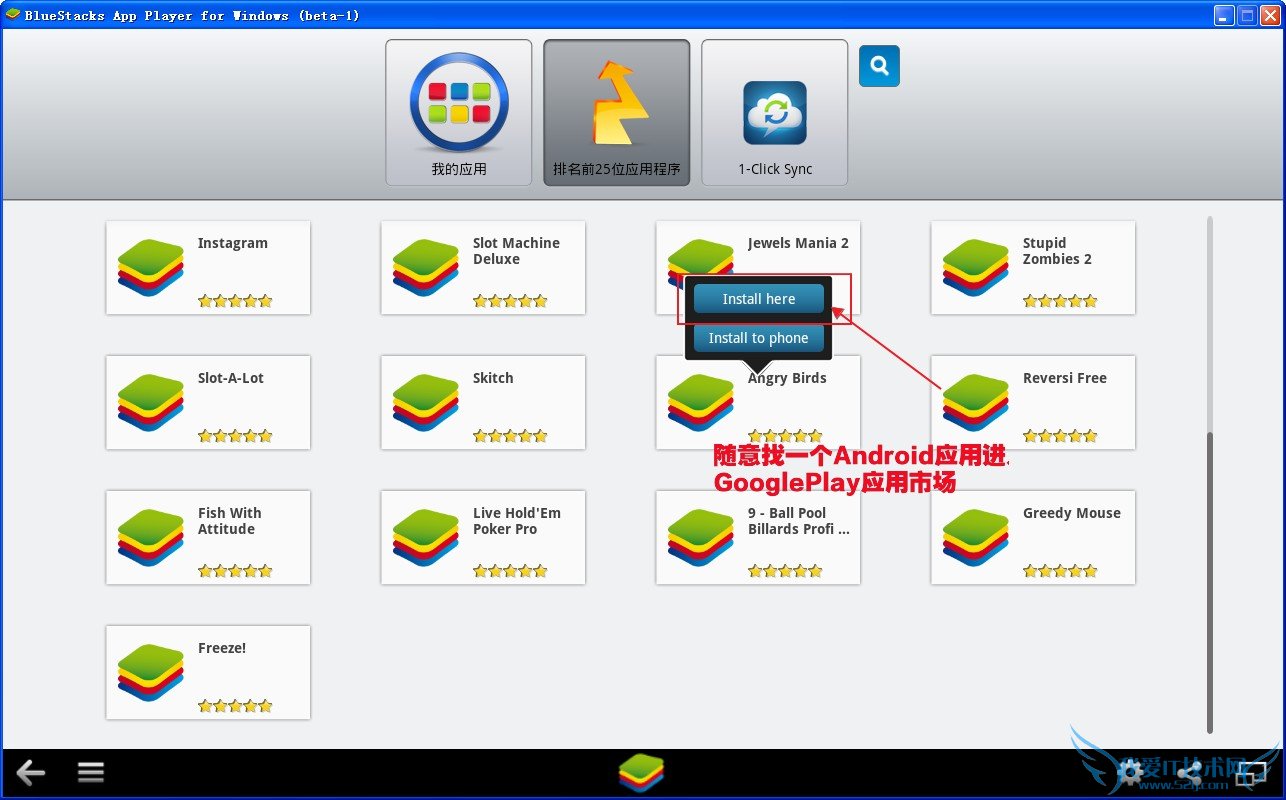Select the Slot Machine Deluxe app tile
Screen dimensions: 1286x800
(483, 268)
